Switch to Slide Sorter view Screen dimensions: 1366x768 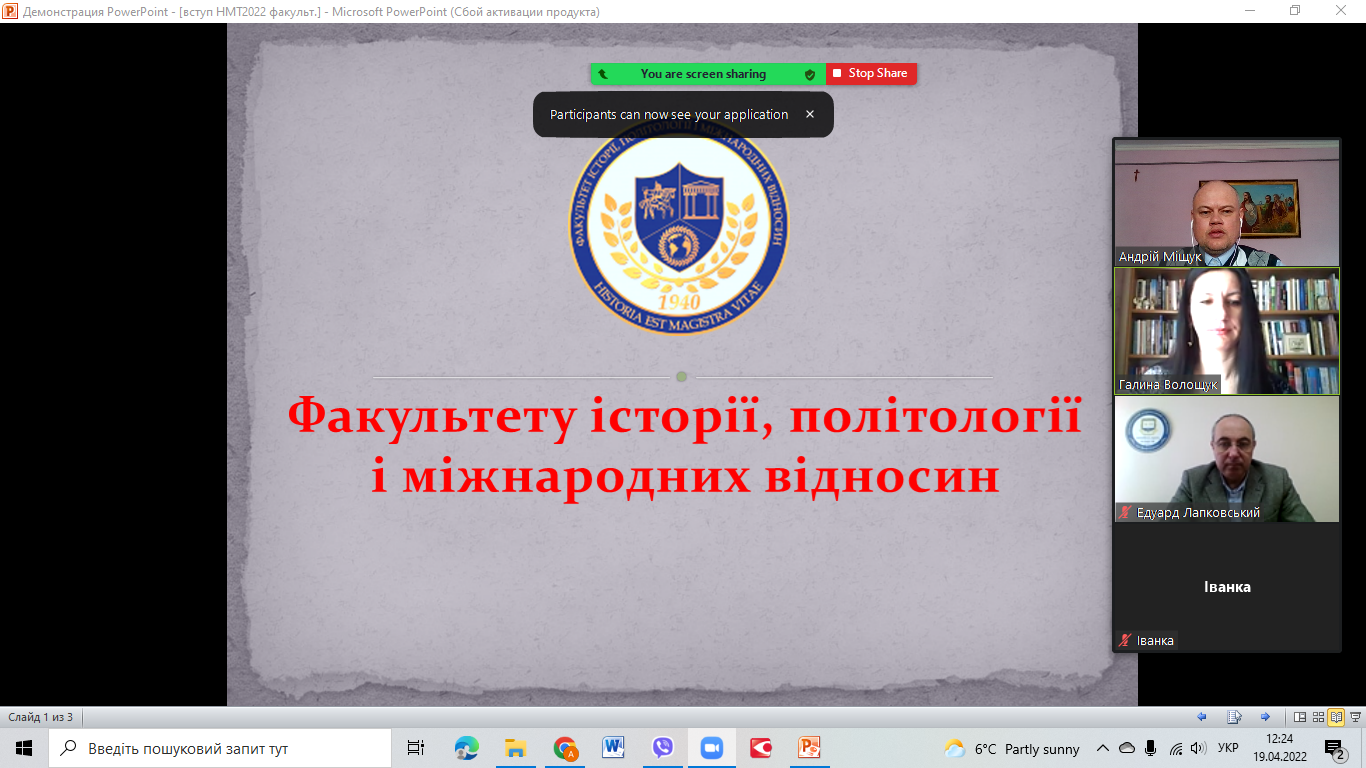click(x=1318, y=717)
